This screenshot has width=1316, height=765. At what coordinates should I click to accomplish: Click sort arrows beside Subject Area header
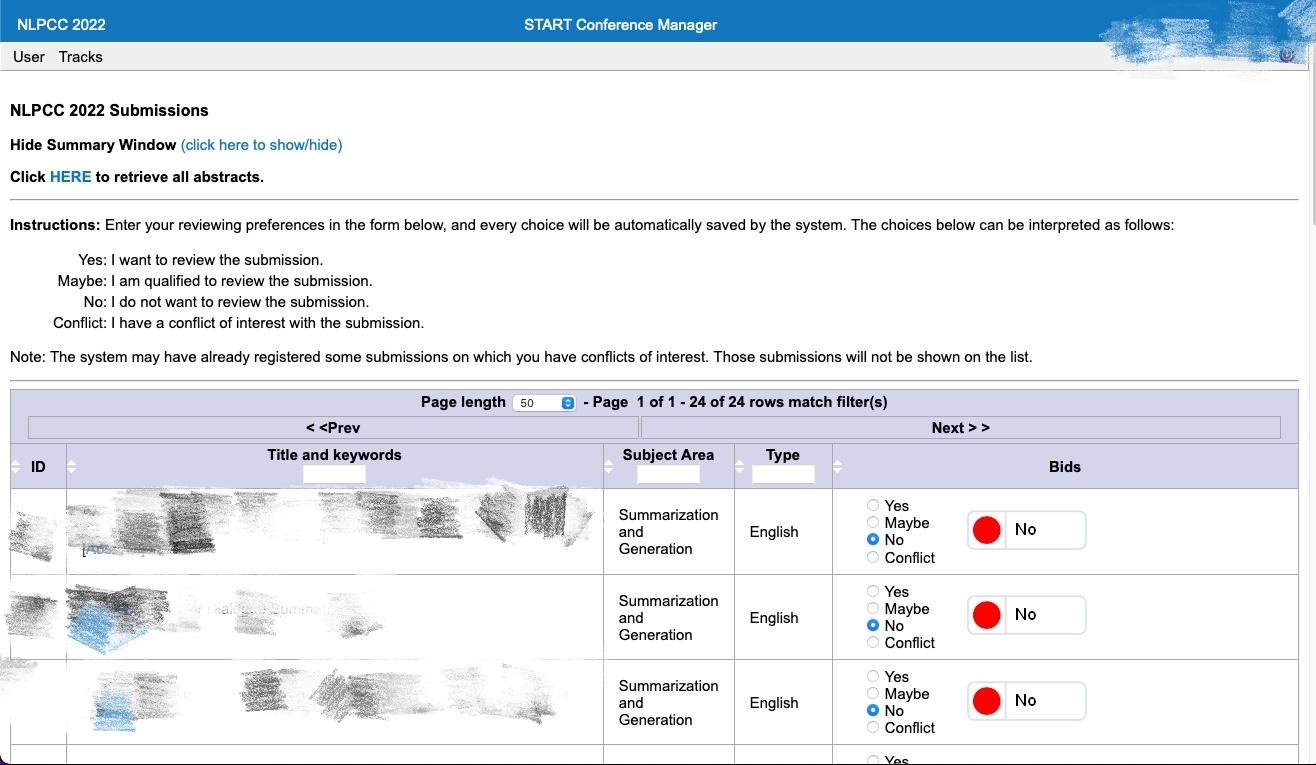[609, 467]
